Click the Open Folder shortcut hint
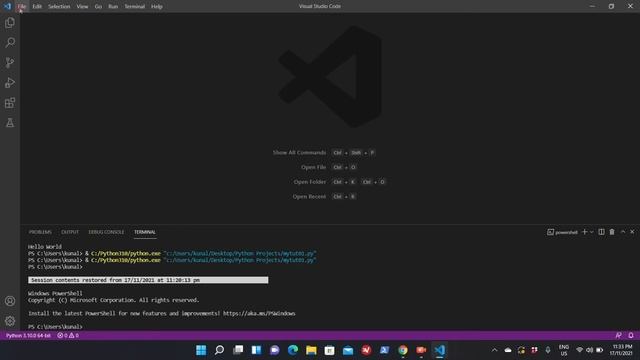The width and height of the screenshot is (640, 360). pos(340,182)
